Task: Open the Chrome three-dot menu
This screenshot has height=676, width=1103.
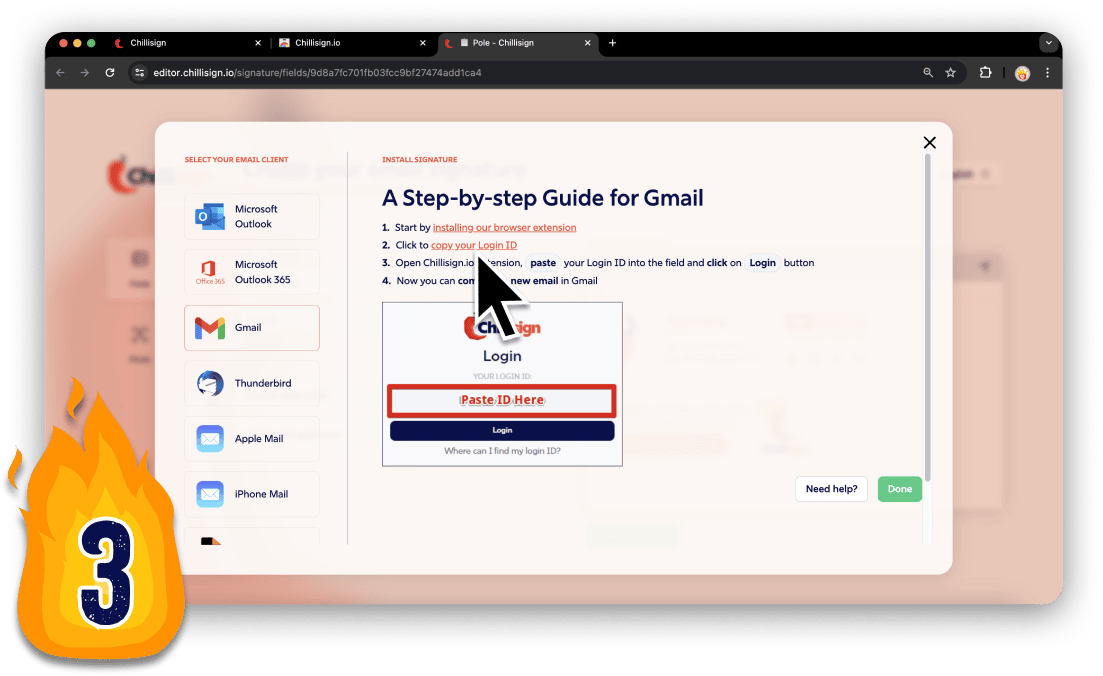Action: (x=1047, y=73)
